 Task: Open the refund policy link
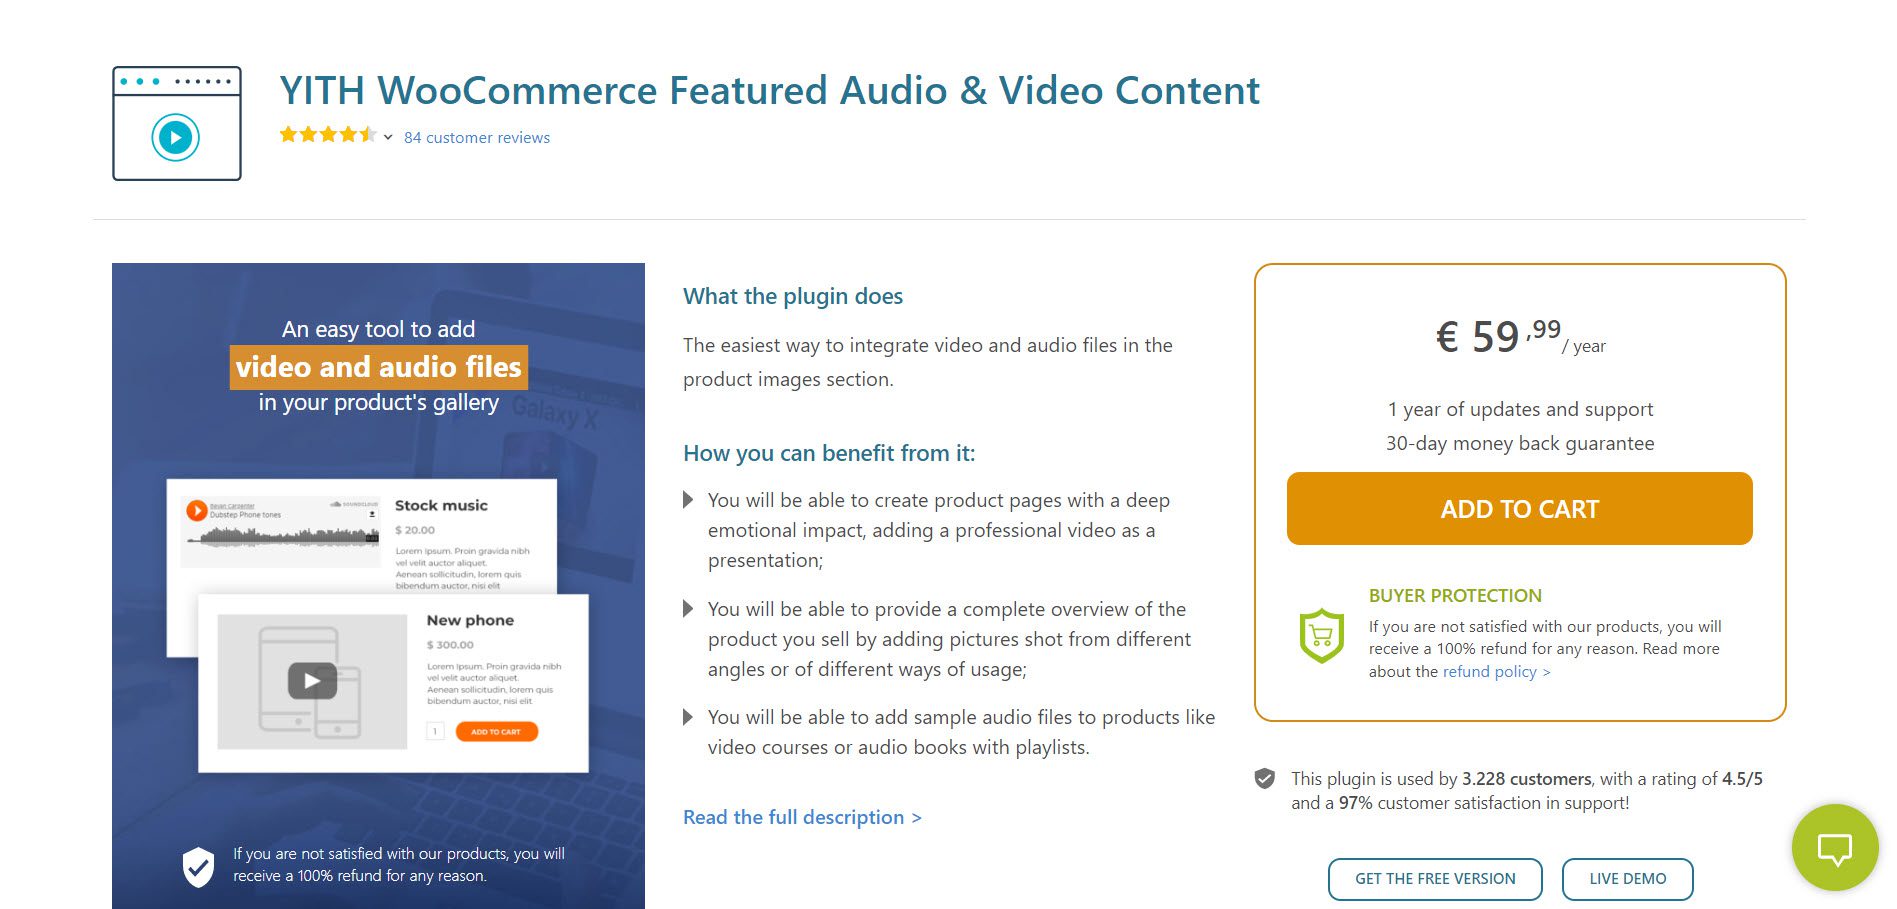(x=1496, y=672)
